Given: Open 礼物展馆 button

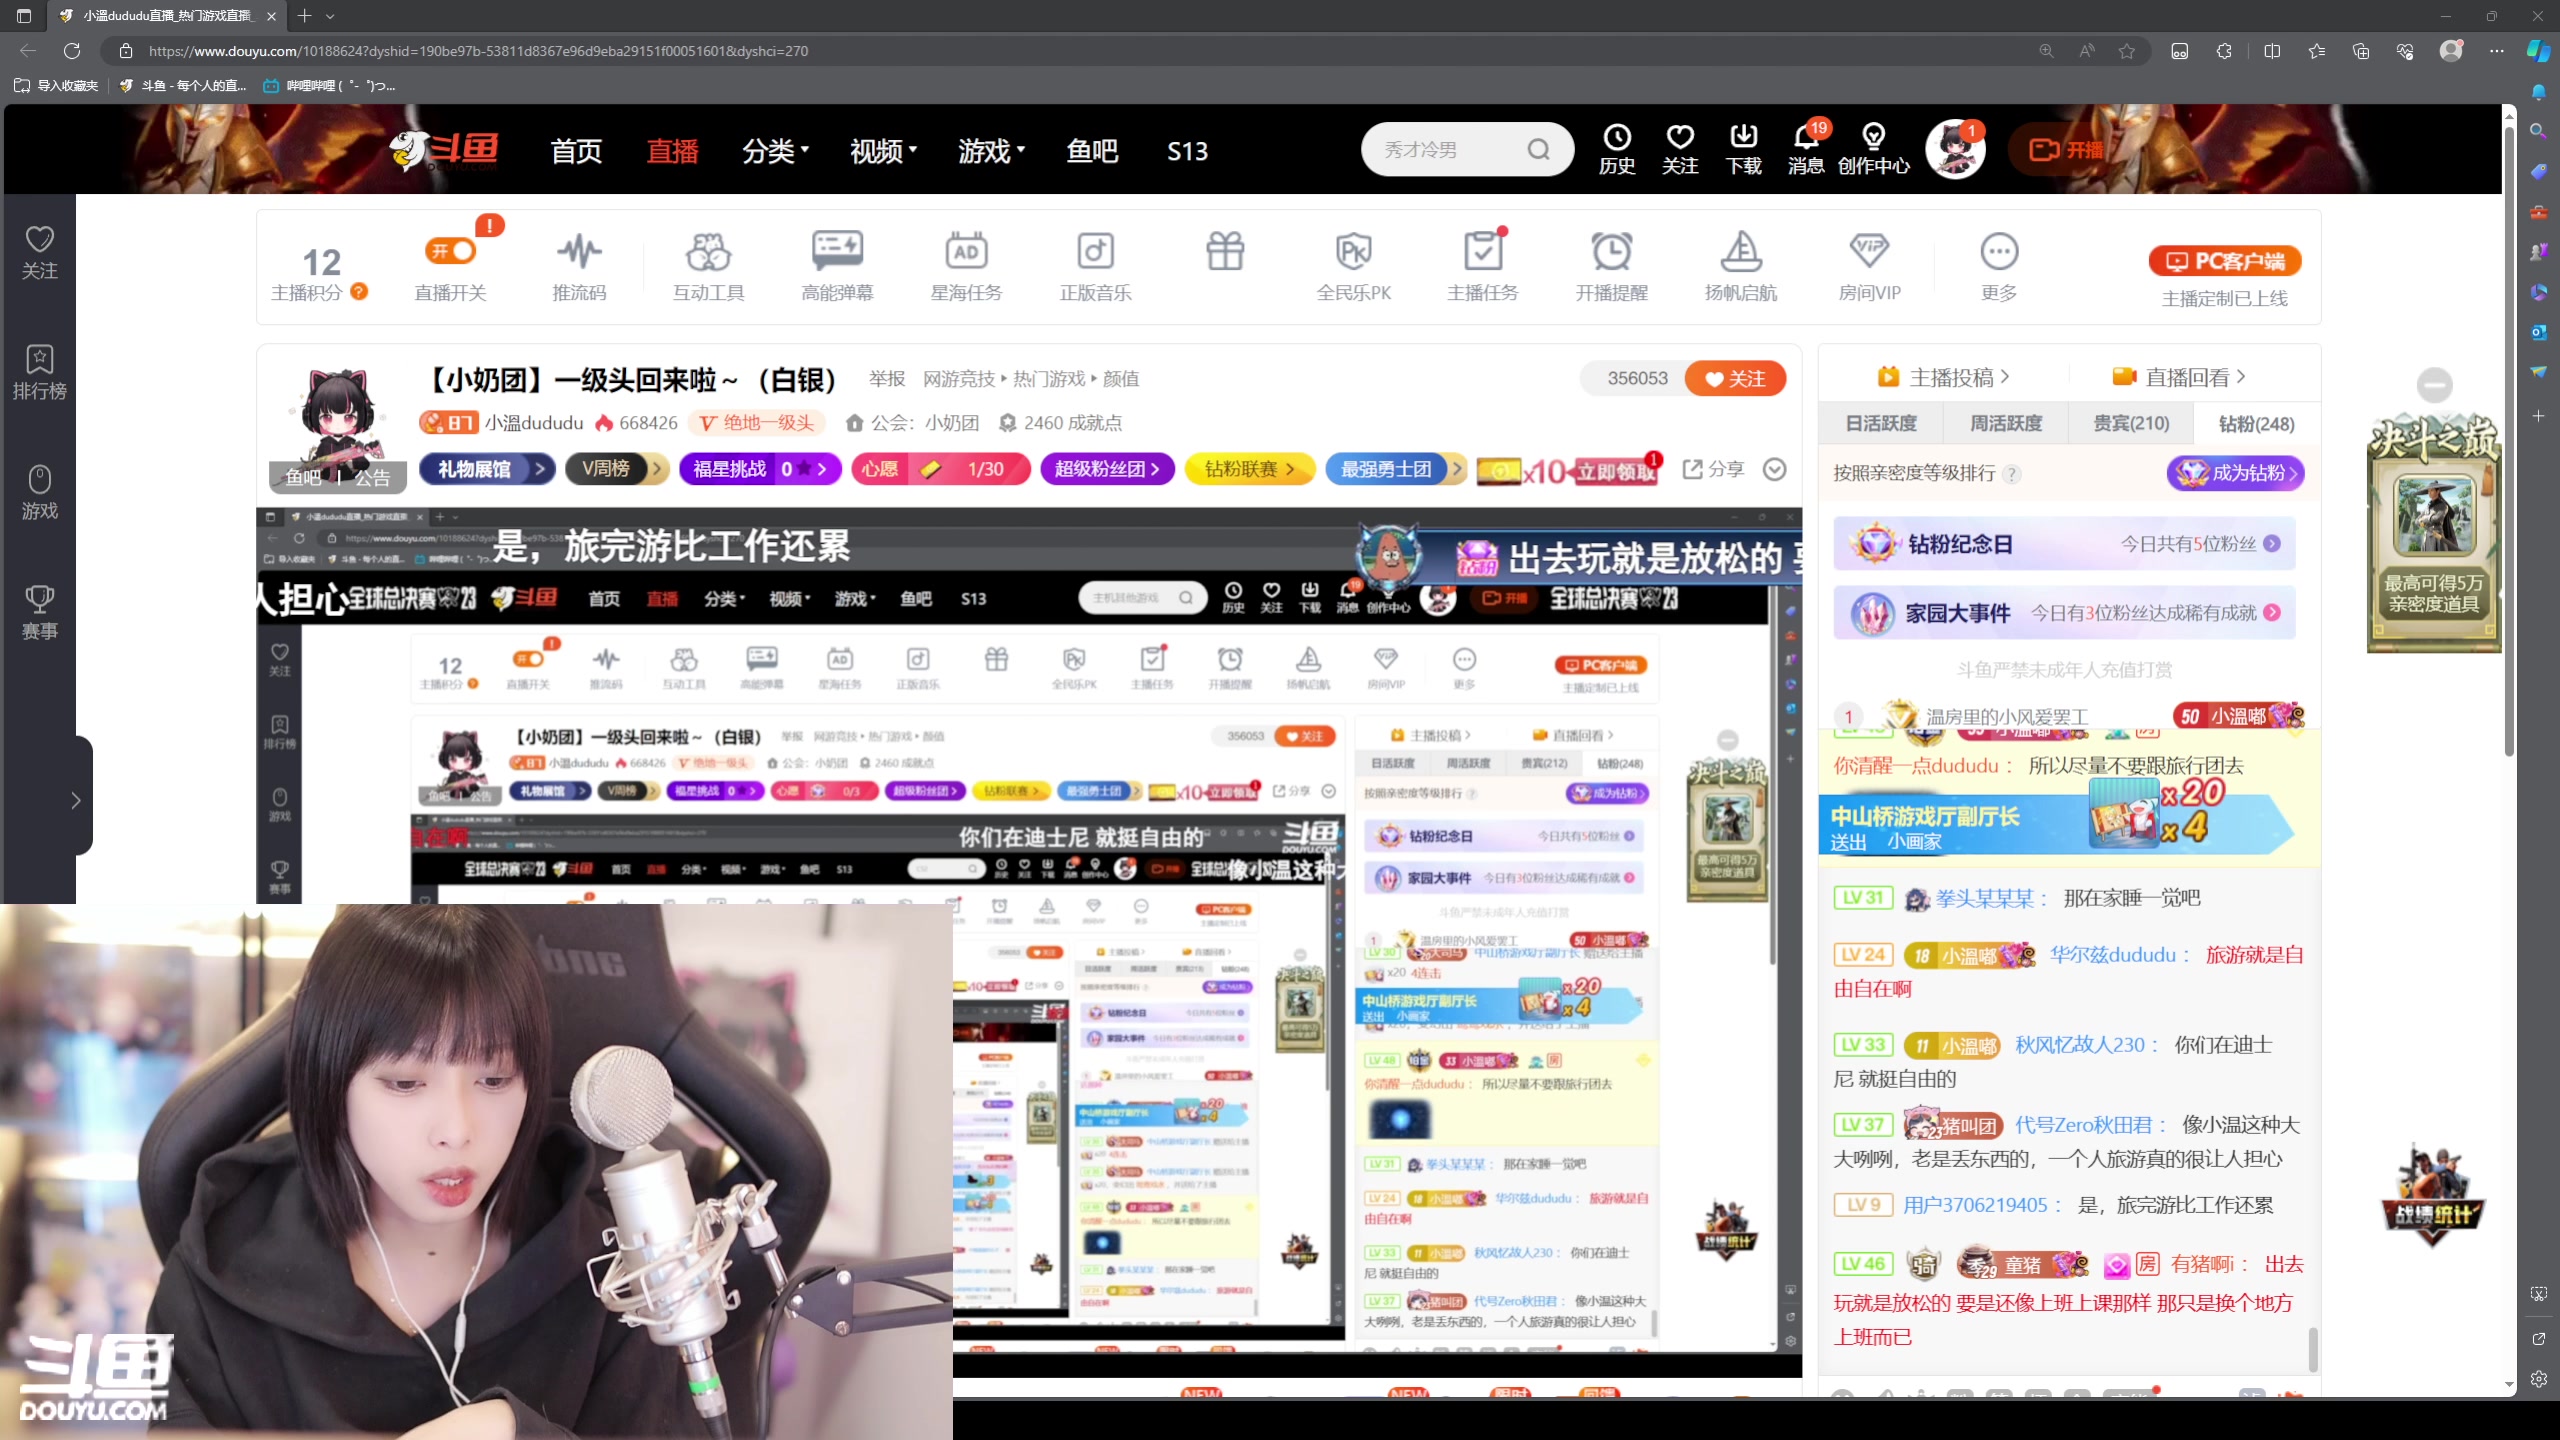Looking at the screenshot, I should tap(486, 469).
